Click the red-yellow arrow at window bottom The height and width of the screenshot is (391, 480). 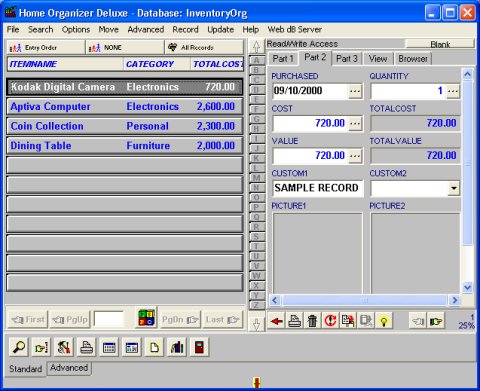257,382
